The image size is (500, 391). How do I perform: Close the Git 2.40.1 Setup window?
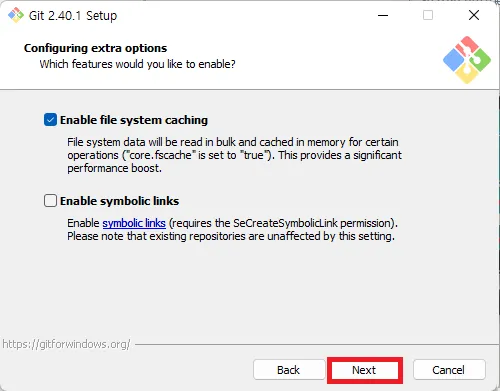point(474,15)
